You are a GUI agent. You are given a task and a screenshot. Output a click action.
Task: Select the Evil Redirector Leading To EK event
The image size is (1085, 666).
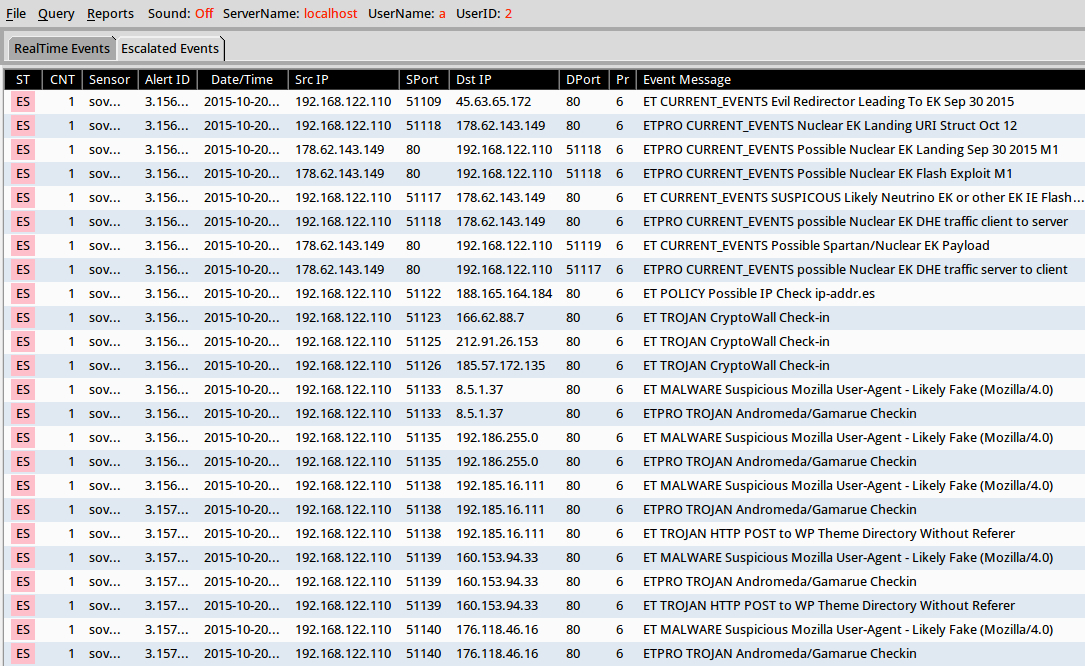pos(828,102)
